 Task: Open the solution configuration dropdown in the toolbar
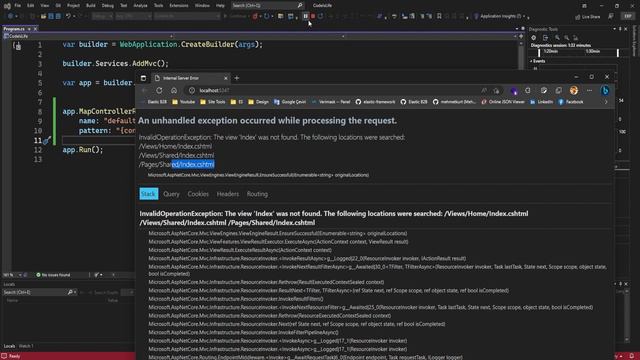point(102,16)
